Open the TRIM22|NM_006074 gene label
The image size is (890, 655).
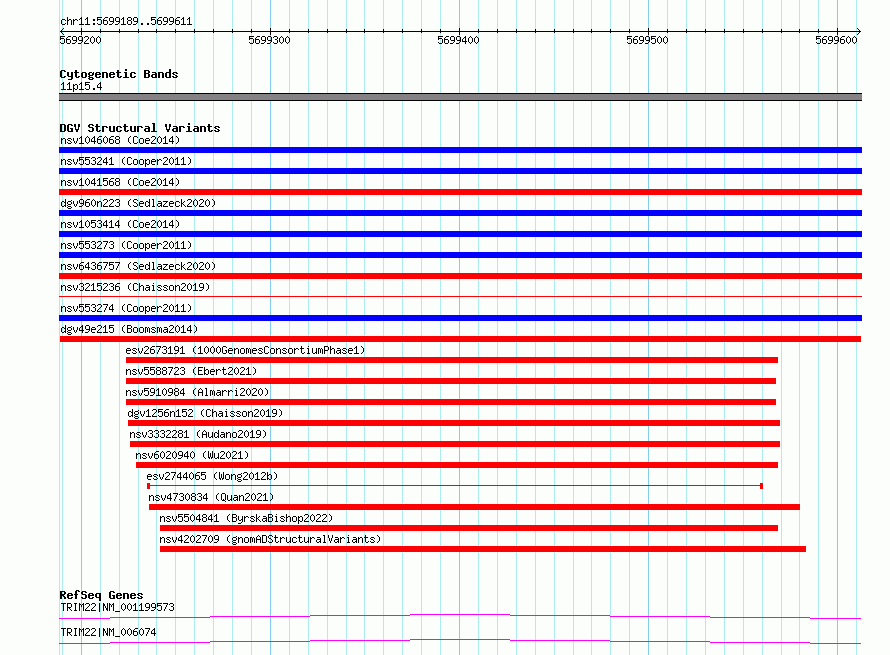coord(108,632)
